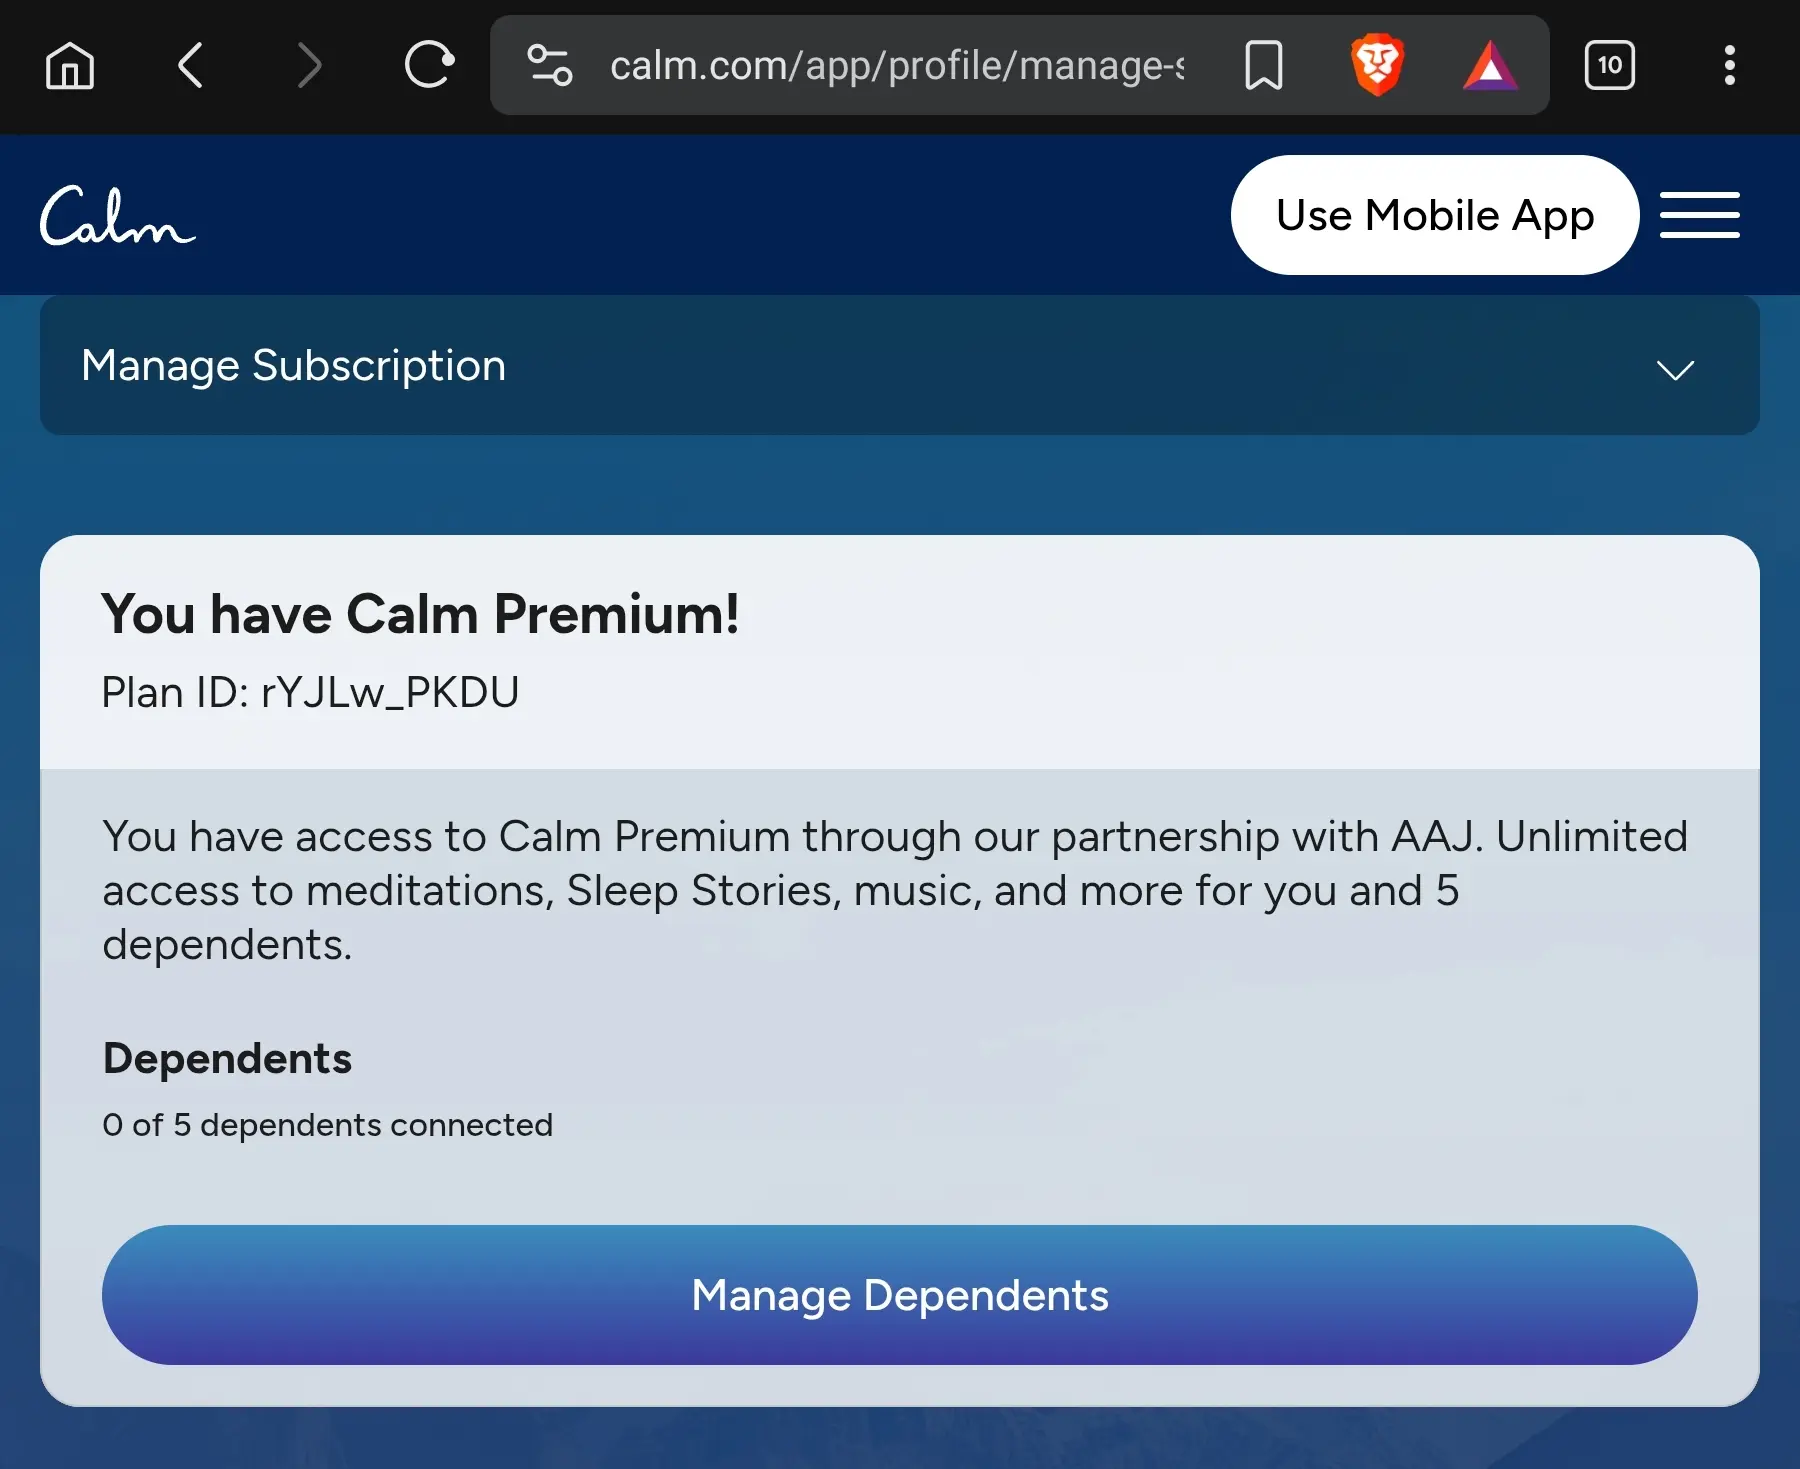Open the browser three-dot menu
This screenshot has height=1469, width=1800.
click(1730, 66)
